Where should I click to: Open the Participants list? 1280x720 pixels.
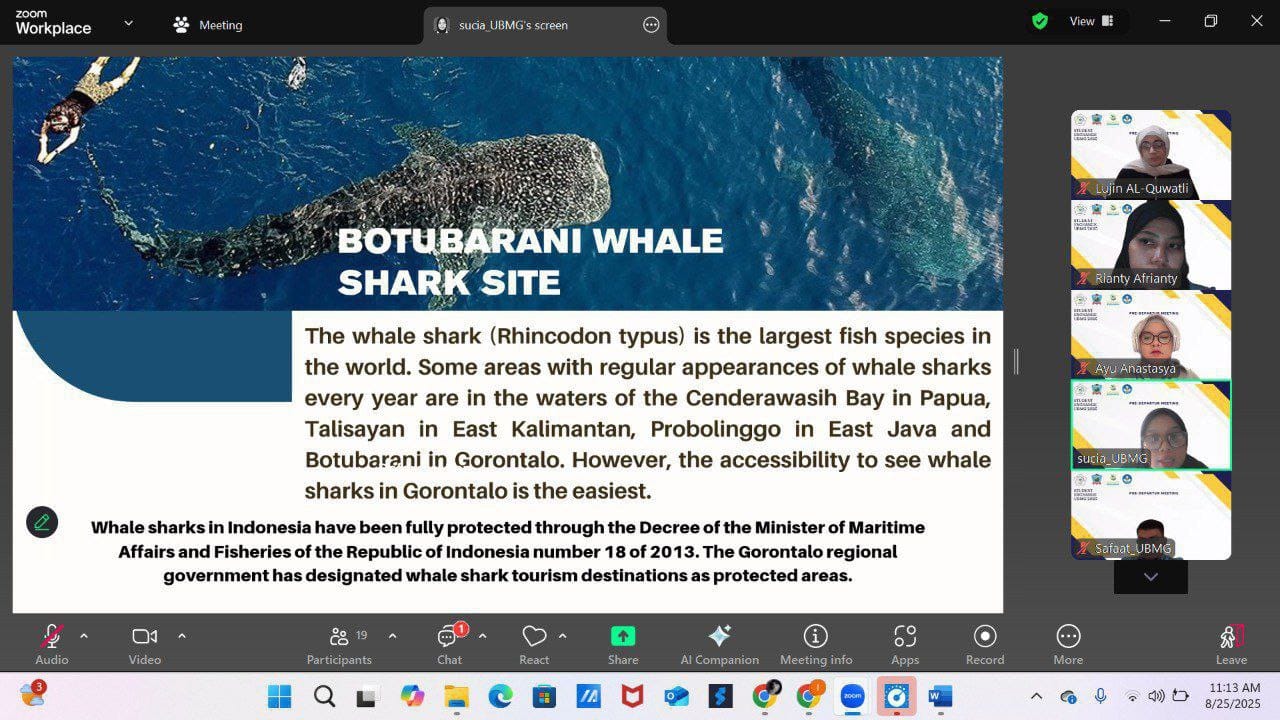coord(339,644)
